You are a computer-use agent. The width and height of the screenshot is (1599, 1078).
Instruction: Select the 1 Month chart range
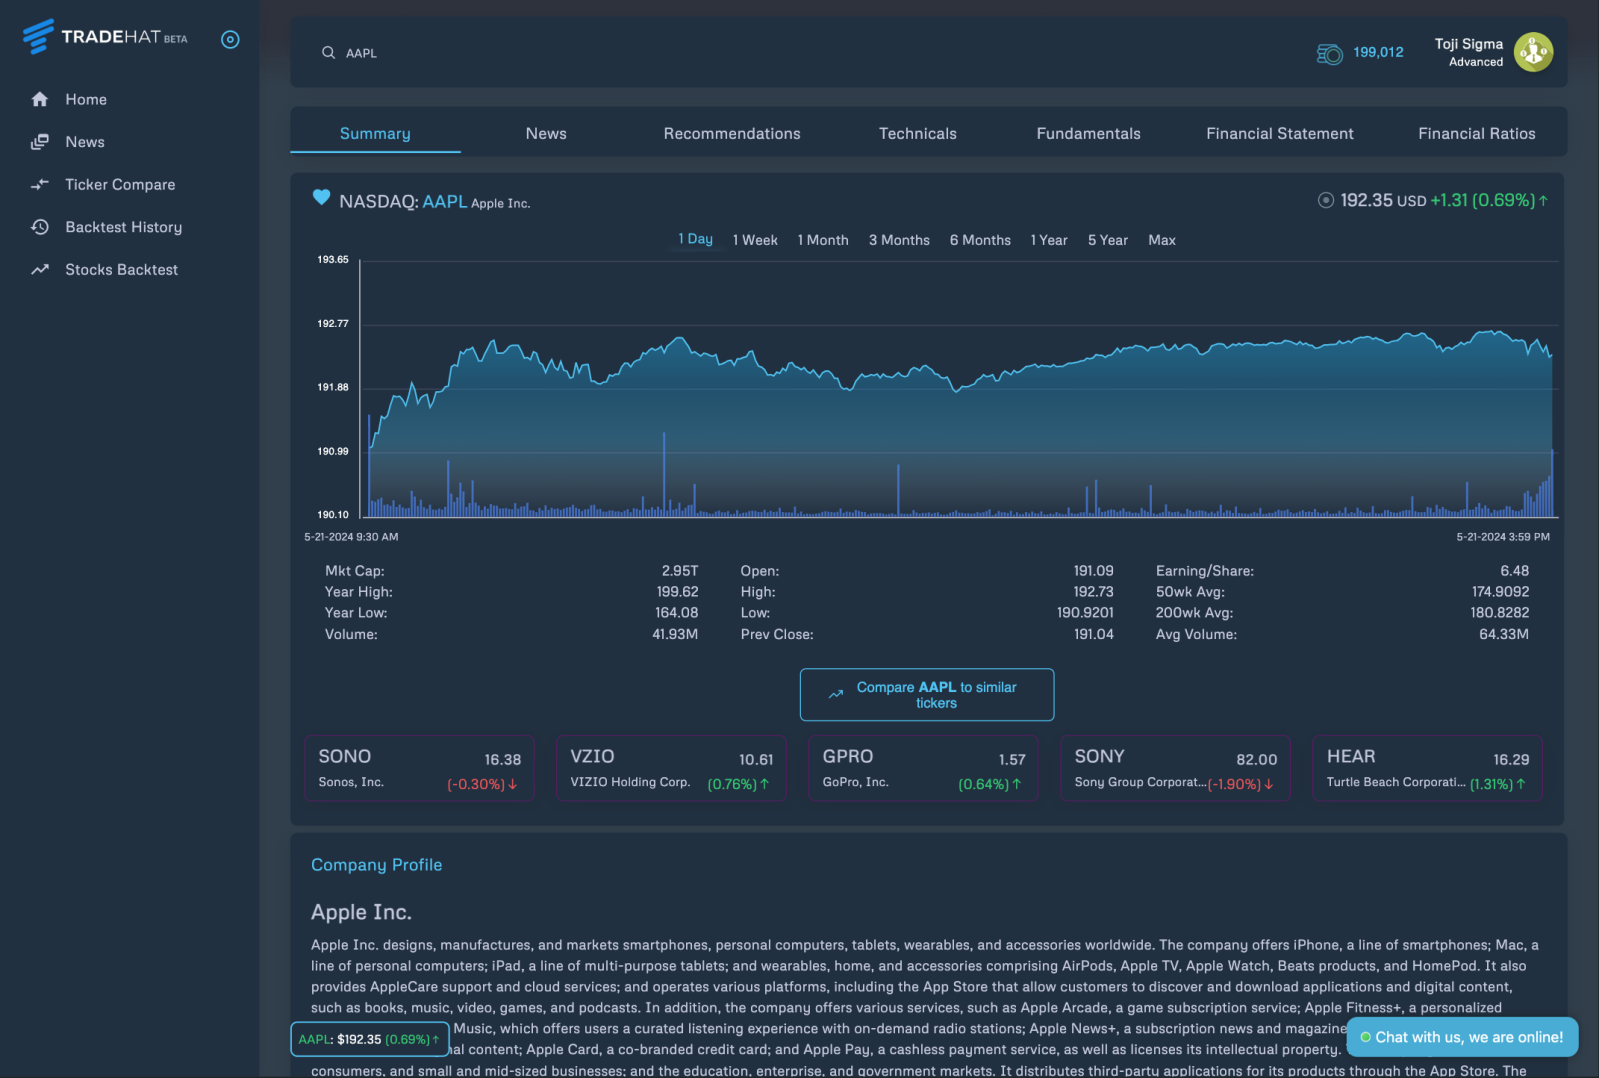(x=822, y=241)
